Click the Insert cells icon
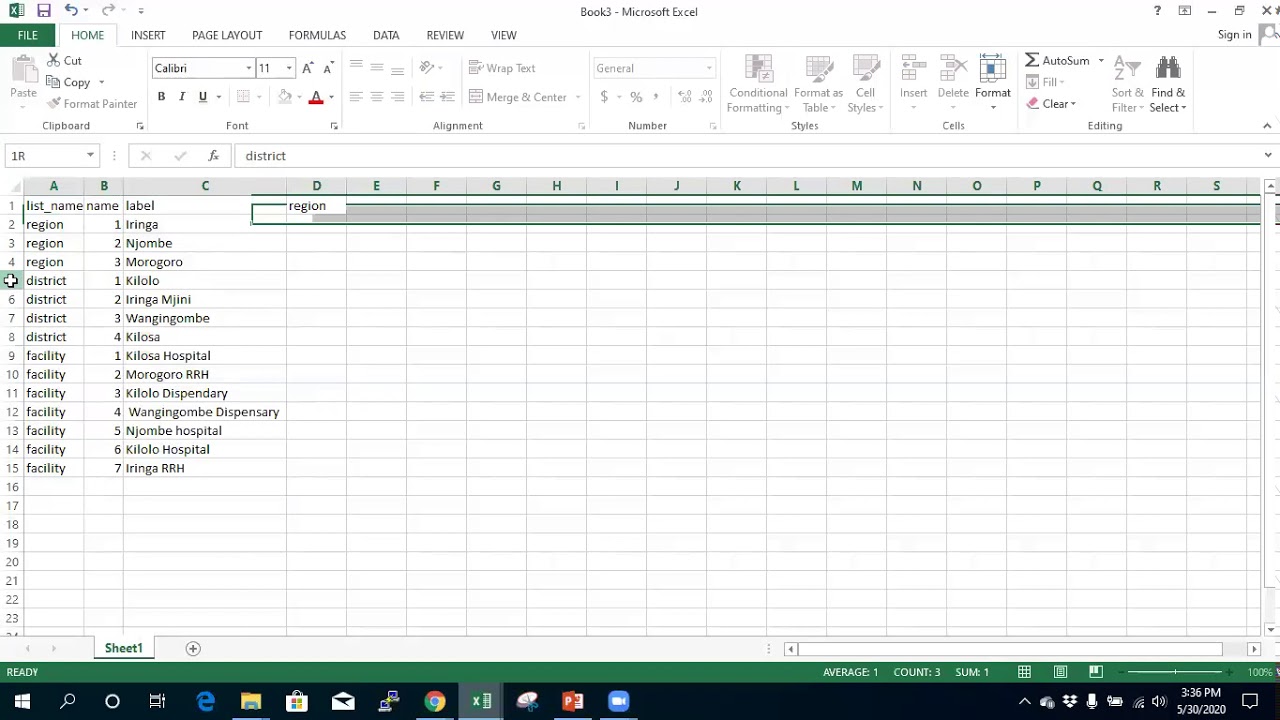The height and width of the screenshot is (720, 1280). pos(913,69)
